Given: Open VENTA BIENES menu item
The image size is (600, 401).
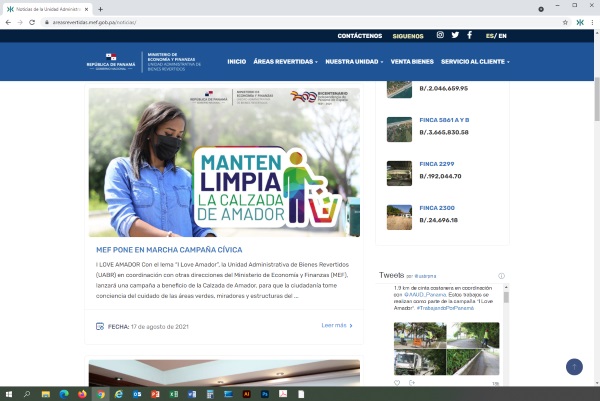Looking at the screenshot, I should (411, 61).
